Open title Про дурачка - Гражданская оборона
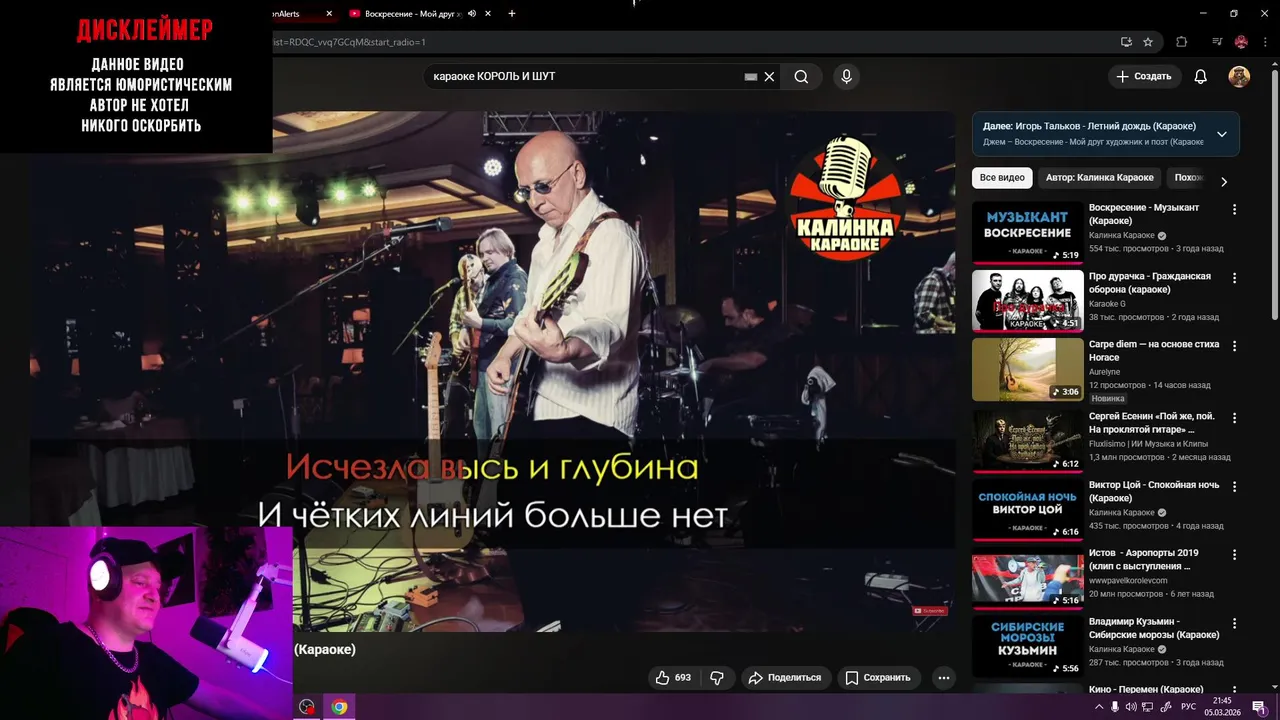This screenshot has height=720, width=1280. tap(1150, 283)
